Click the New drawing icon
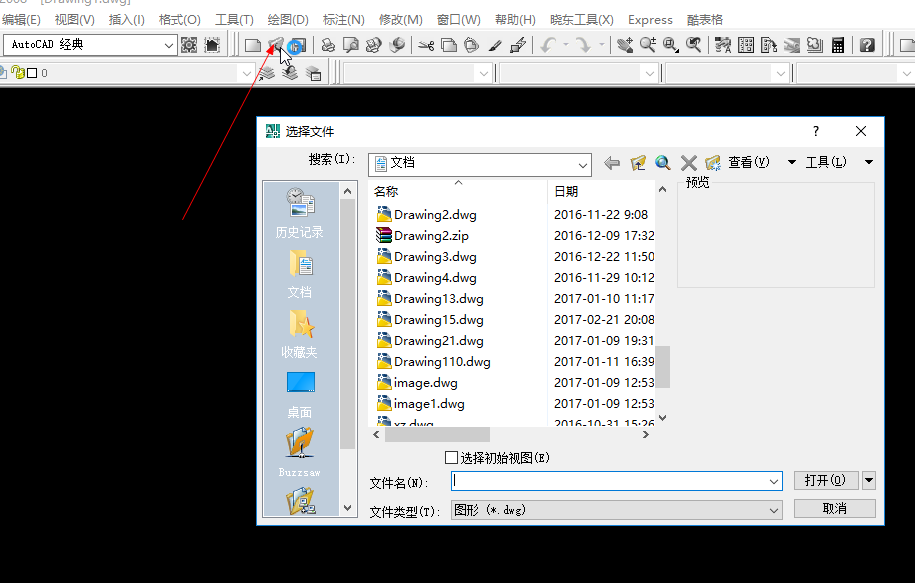Image resolution: width=915 pixels, height=583 pixels. (x=252, y=45)
